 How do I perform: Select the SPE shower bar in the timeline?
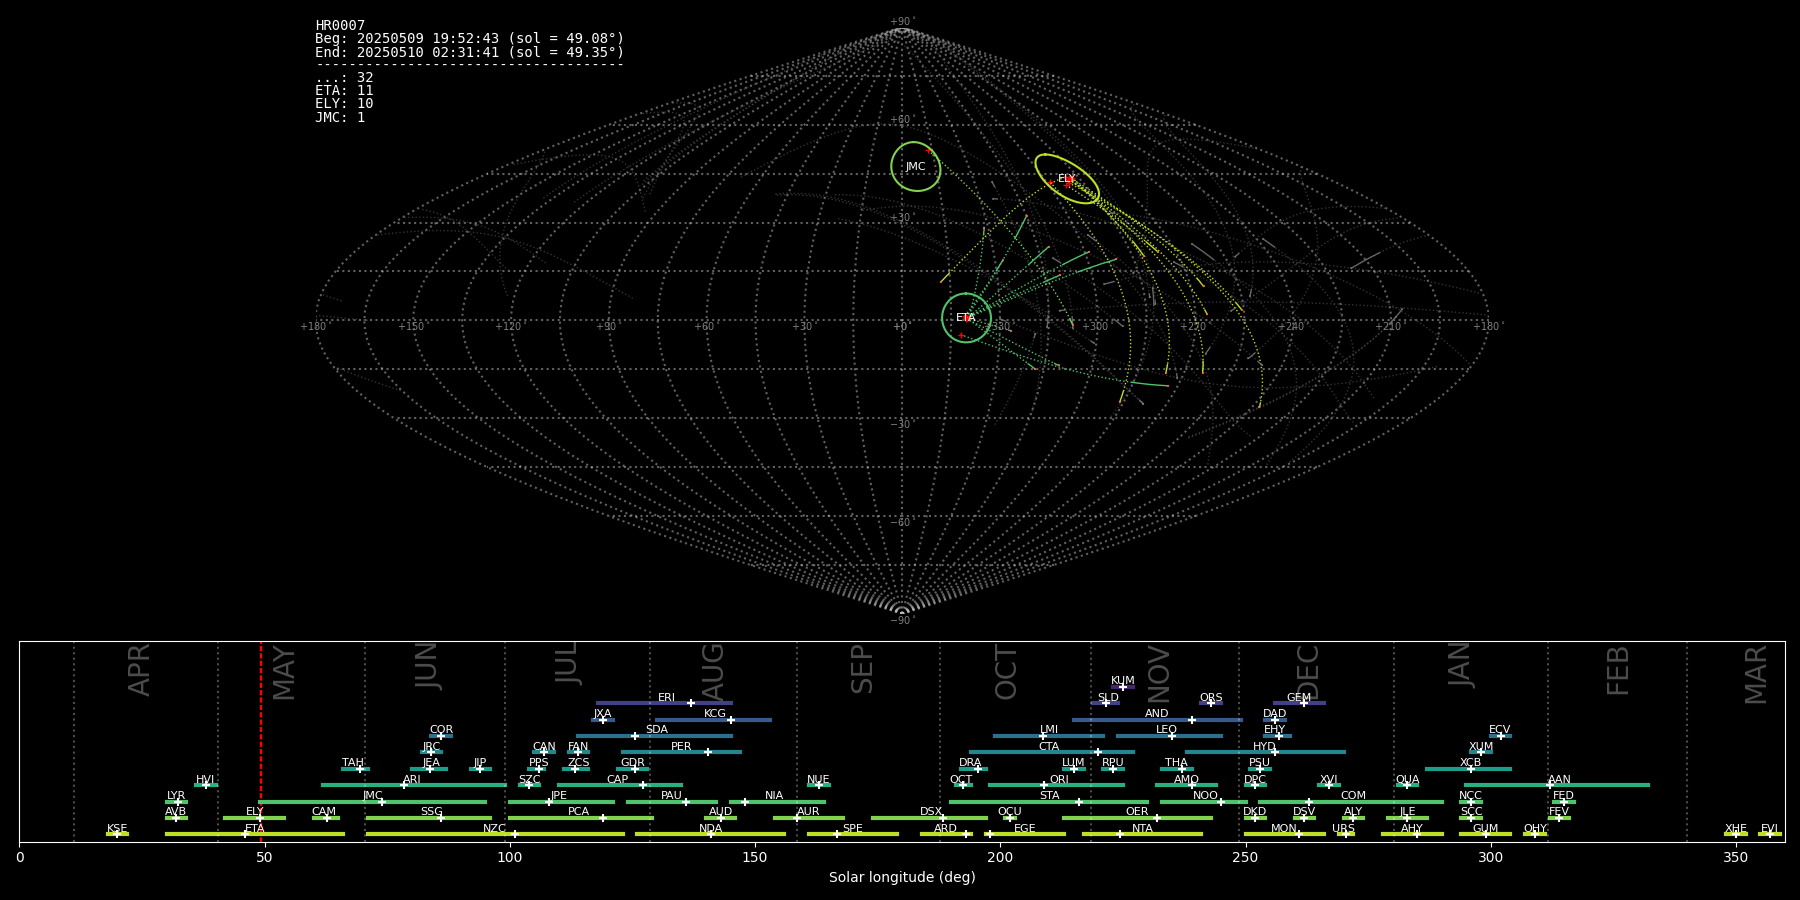click(853, 834)
